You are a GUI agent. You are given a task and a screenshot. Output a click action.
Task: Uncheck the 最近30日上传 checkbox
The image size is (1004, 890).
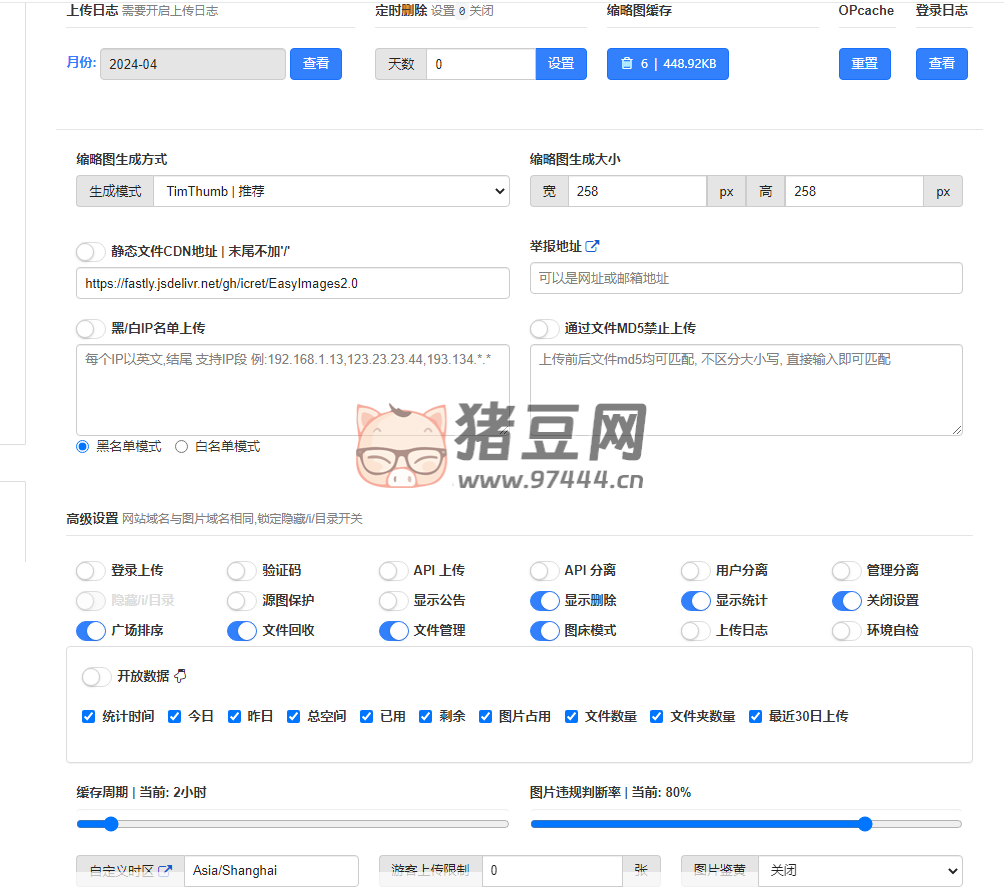coord(755,716)
